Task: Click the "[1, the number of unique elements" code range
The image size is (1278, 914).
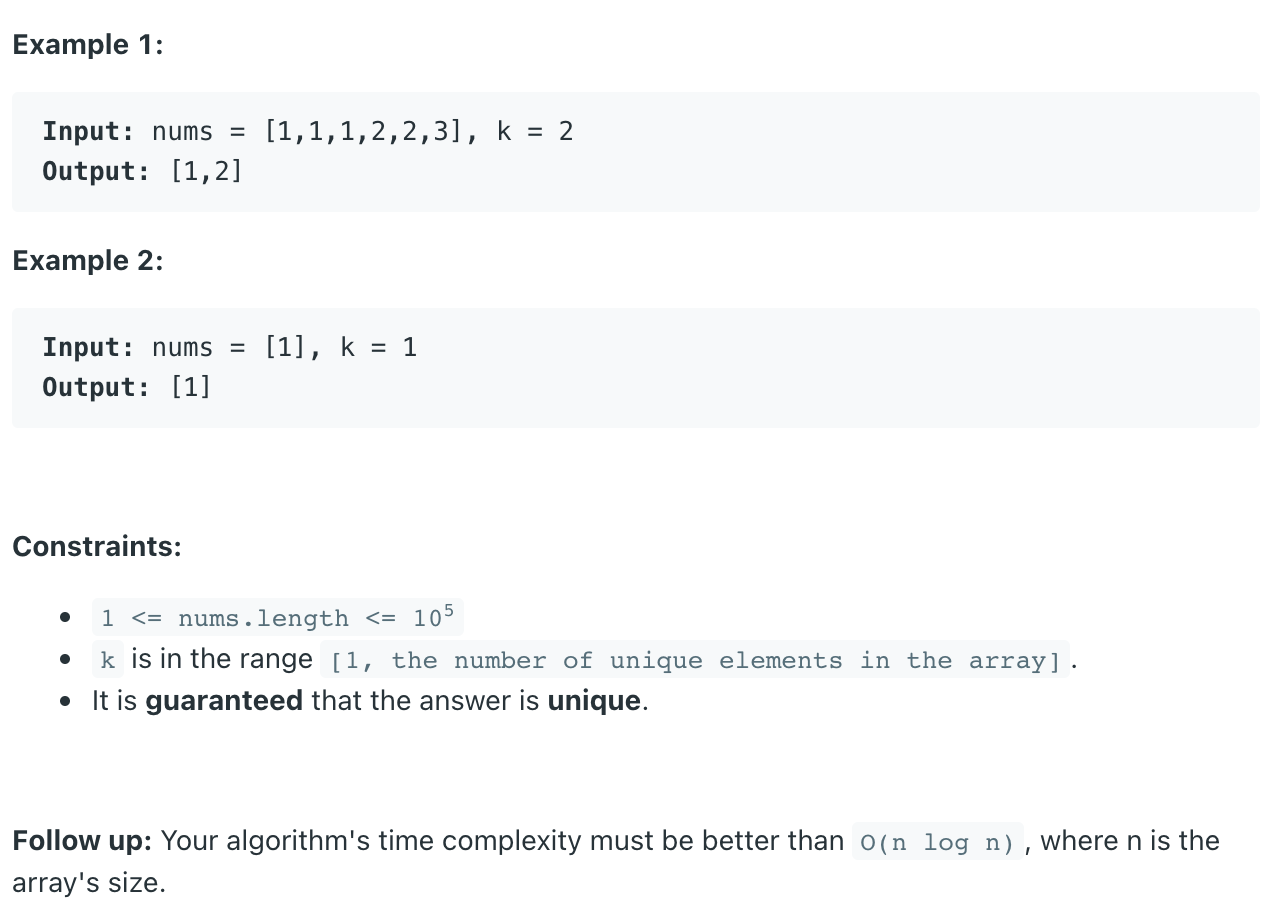Action: [695, 660]
